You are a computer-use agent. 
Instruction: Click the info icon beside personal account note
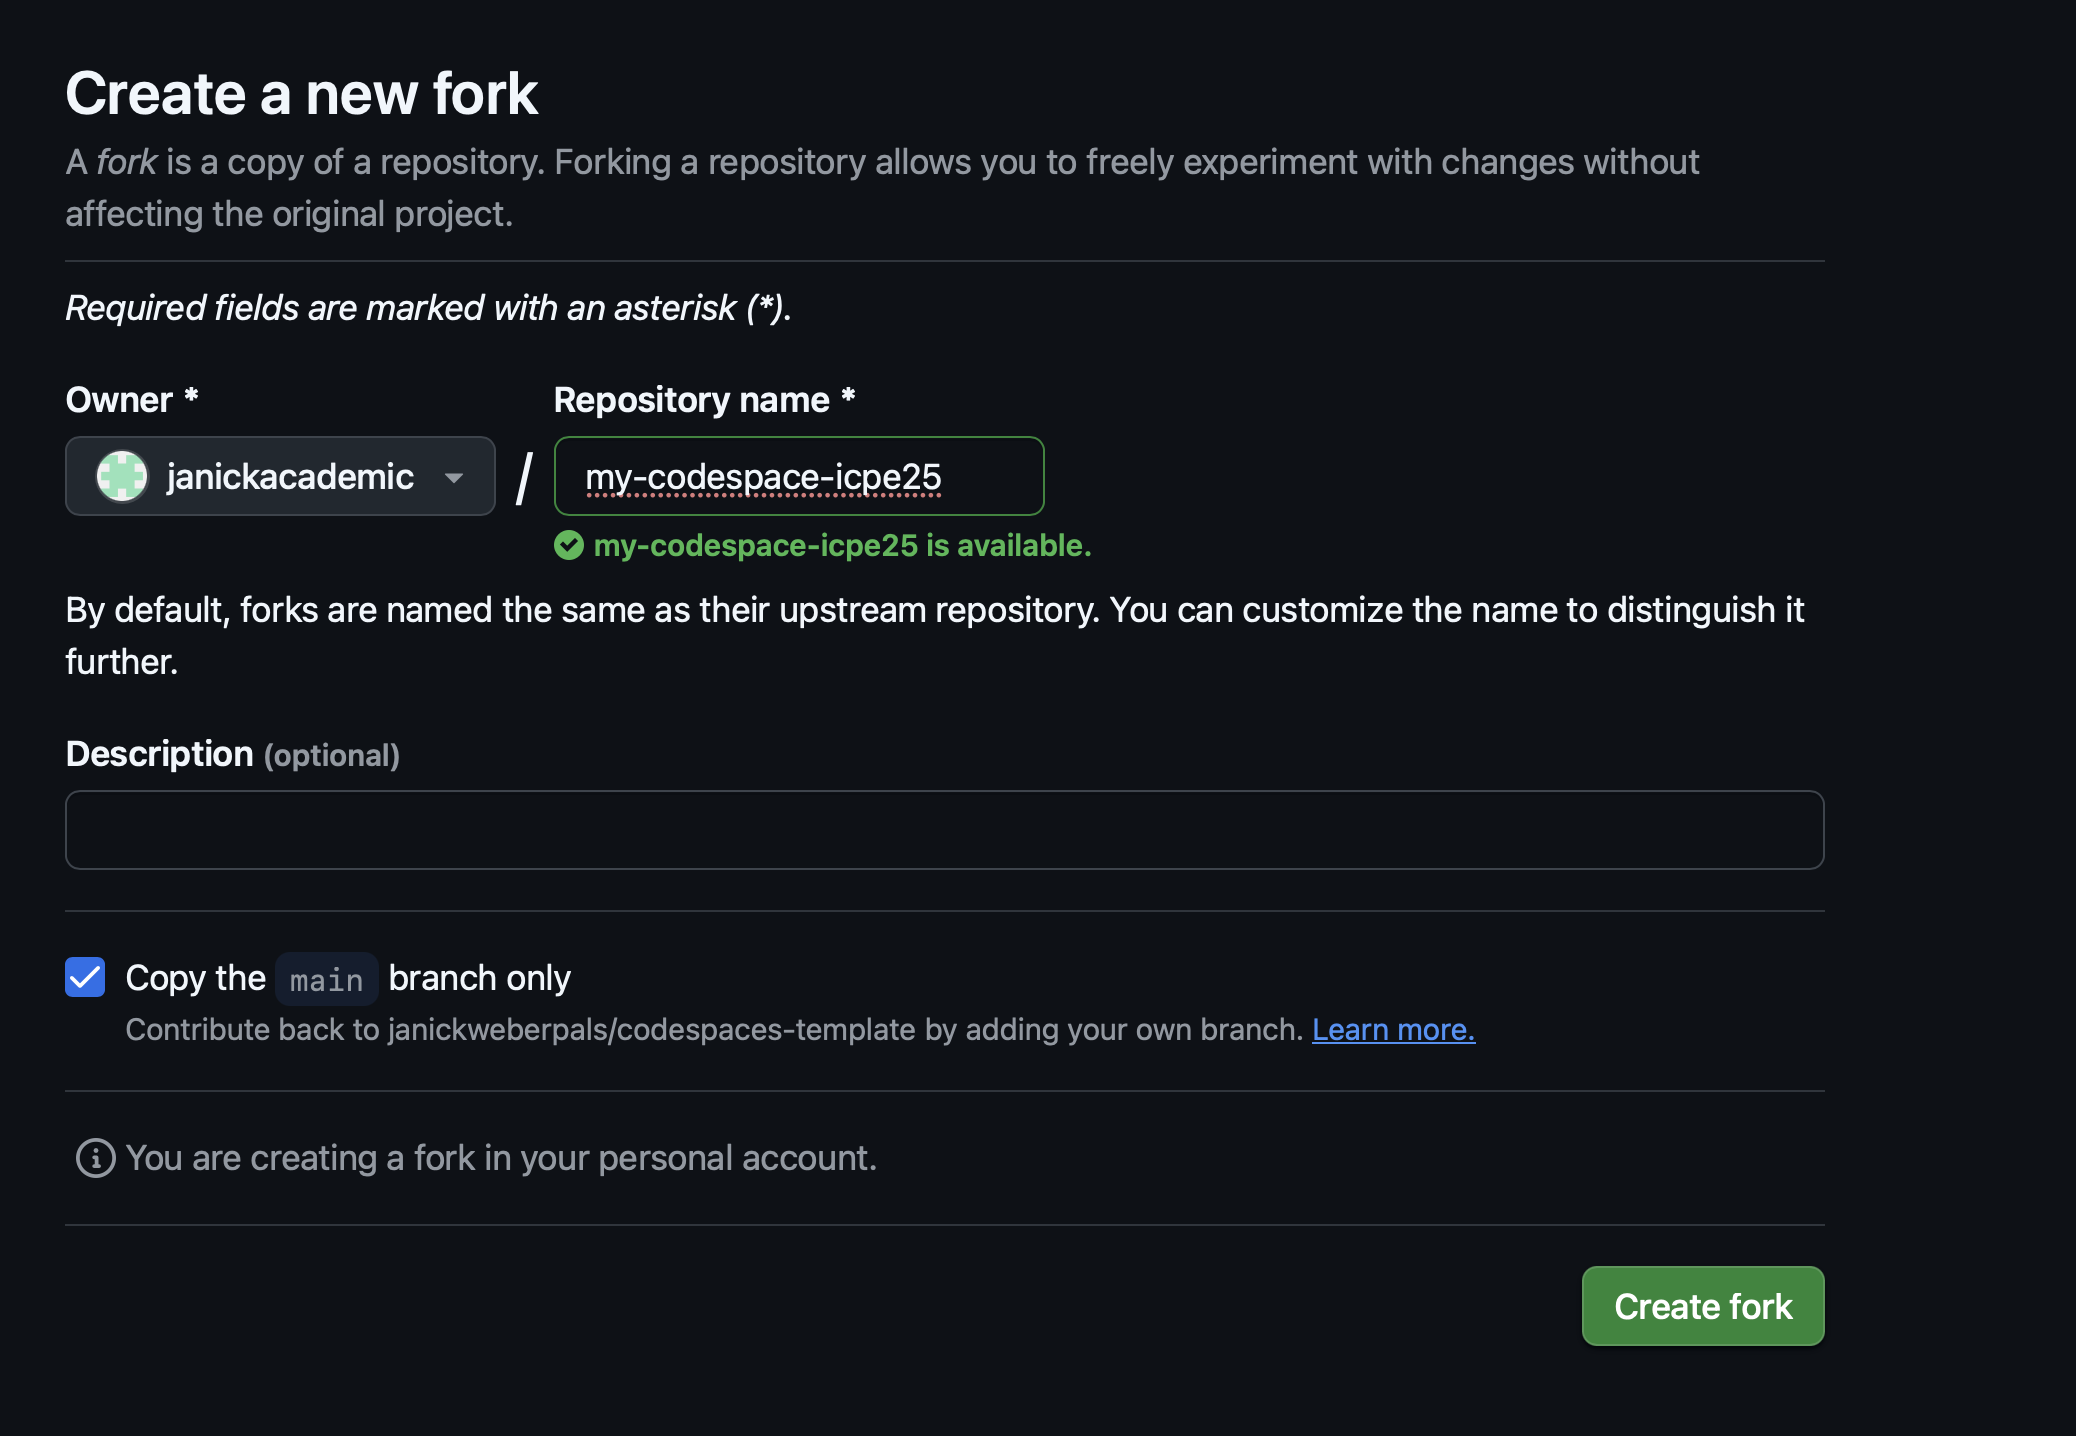pos(96,1158)
